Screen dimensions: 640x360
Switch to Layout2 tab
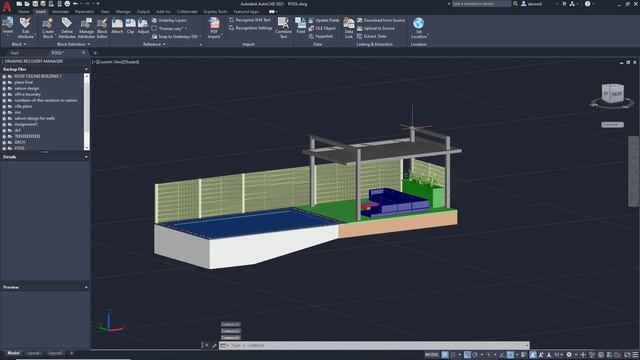56,353
